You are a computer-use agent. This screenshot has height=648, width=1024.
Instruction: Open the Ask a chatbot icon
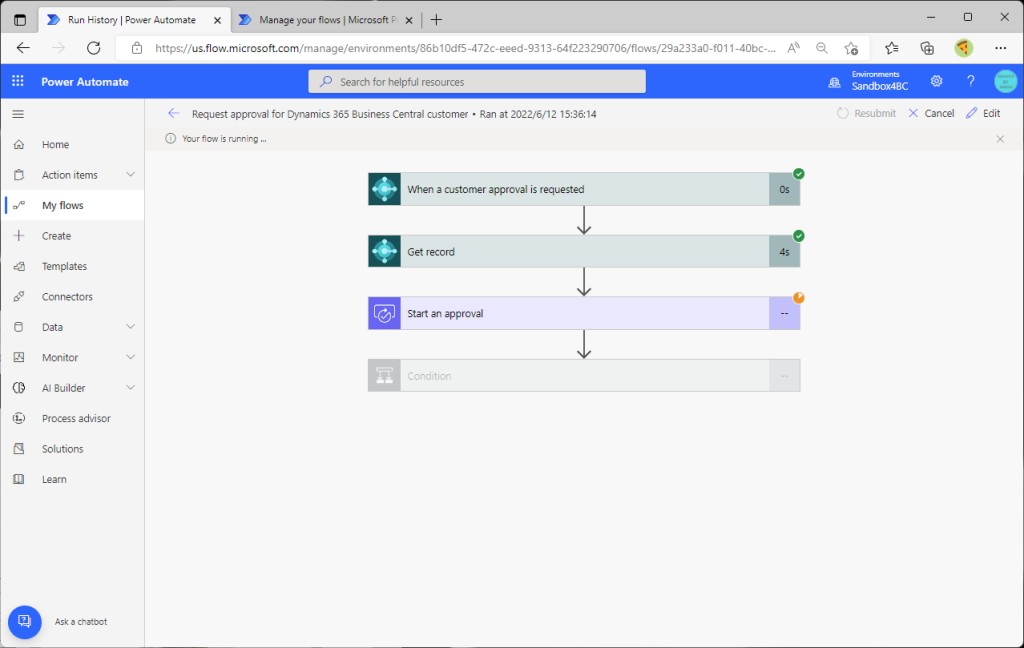(x=25, y=621)
